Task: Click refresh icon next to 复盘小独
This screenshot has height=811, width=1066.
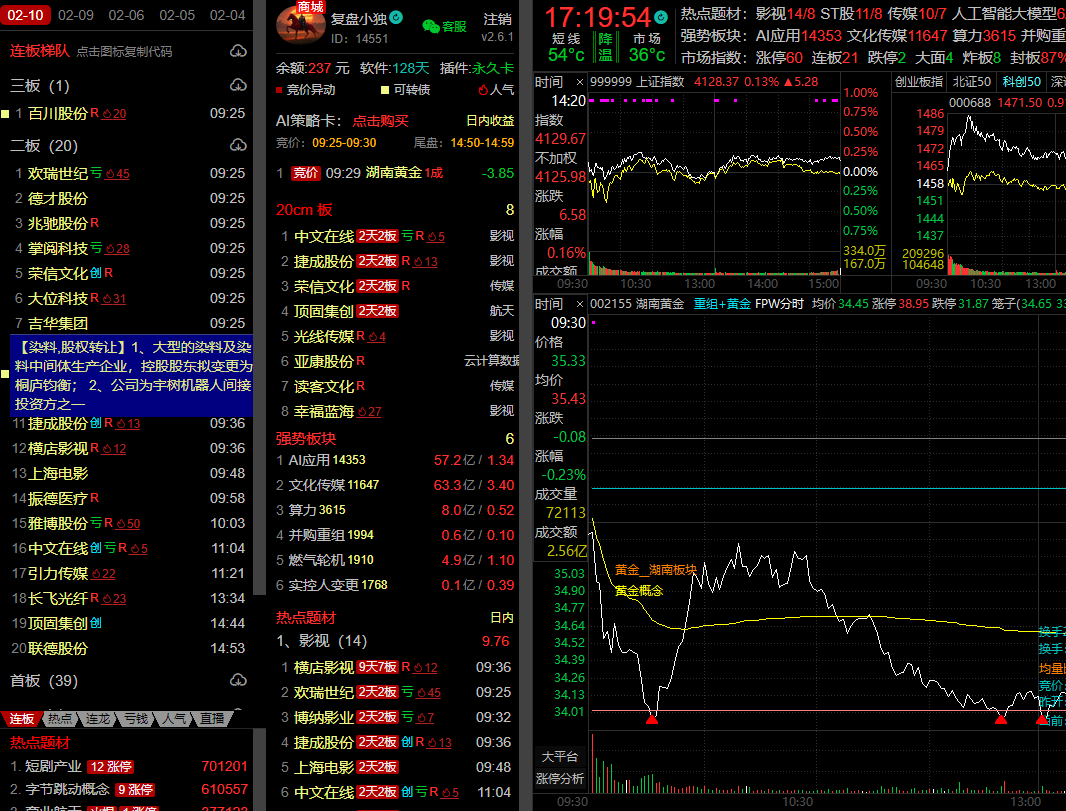Action: (x=396, y=18)
